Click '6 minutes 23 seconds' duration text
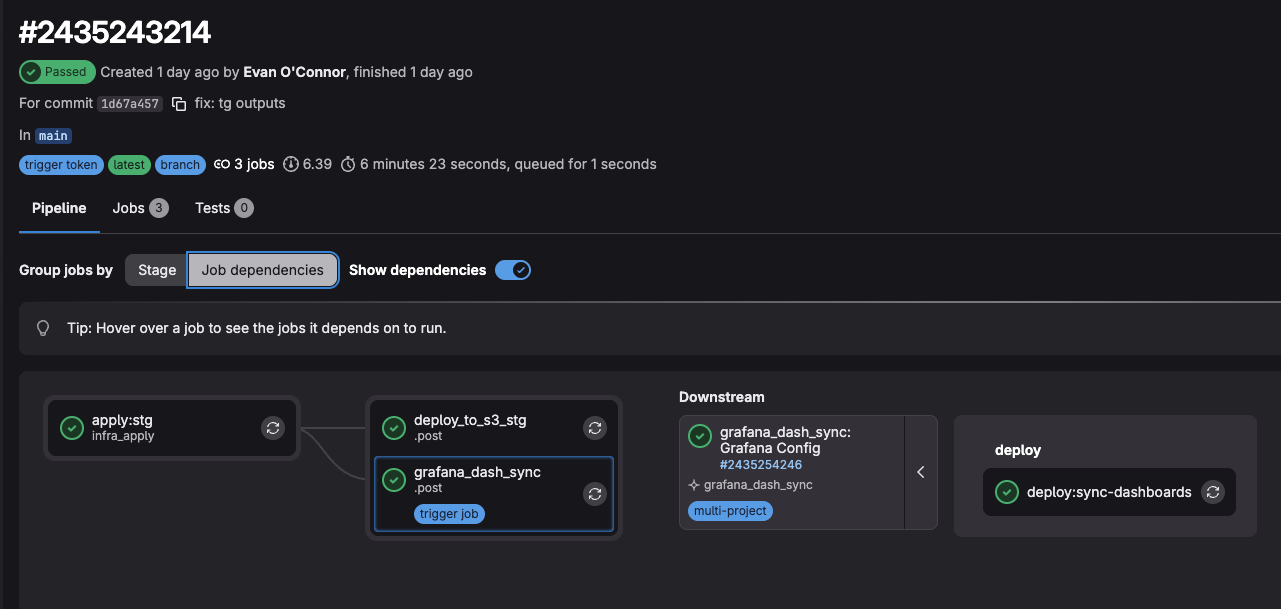The height and width of the screenshot is (609, 1281). coord(435,164)
